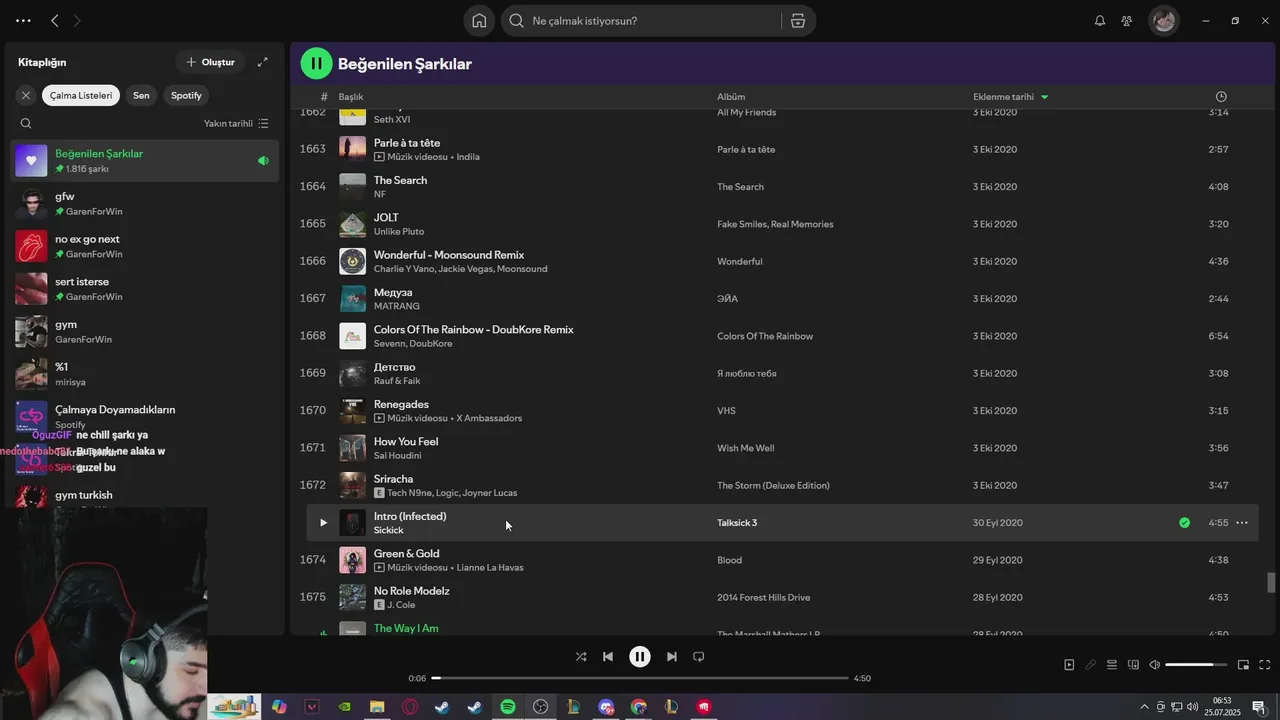
Task: Open Connect to a device icon
Action: pos(1133,665)
